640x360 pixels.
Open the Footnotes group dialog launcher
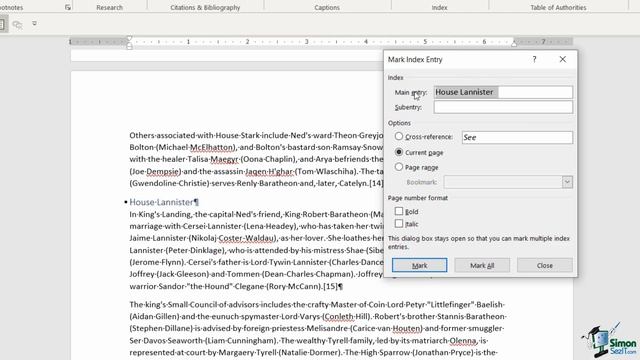pyautogui.click(x=68, y=7)
